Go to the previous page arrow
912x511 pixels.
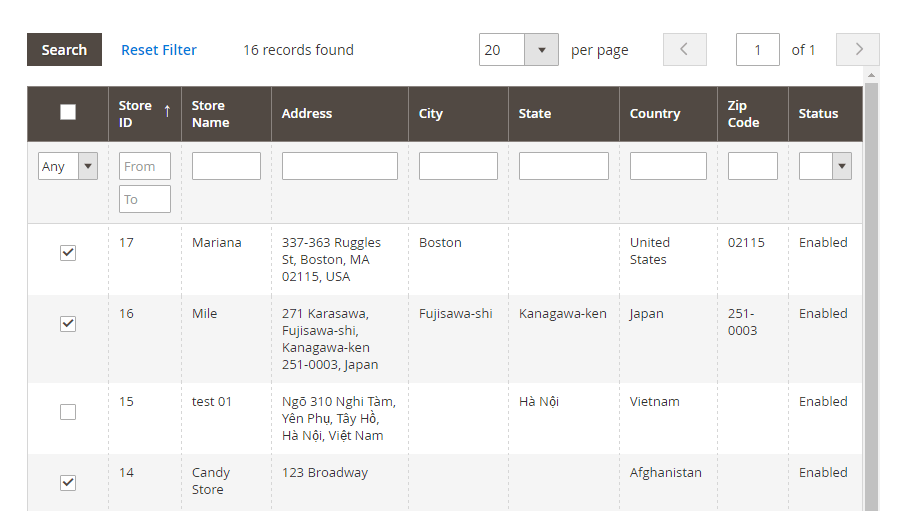pyautogui.click(x=684, y=50)
